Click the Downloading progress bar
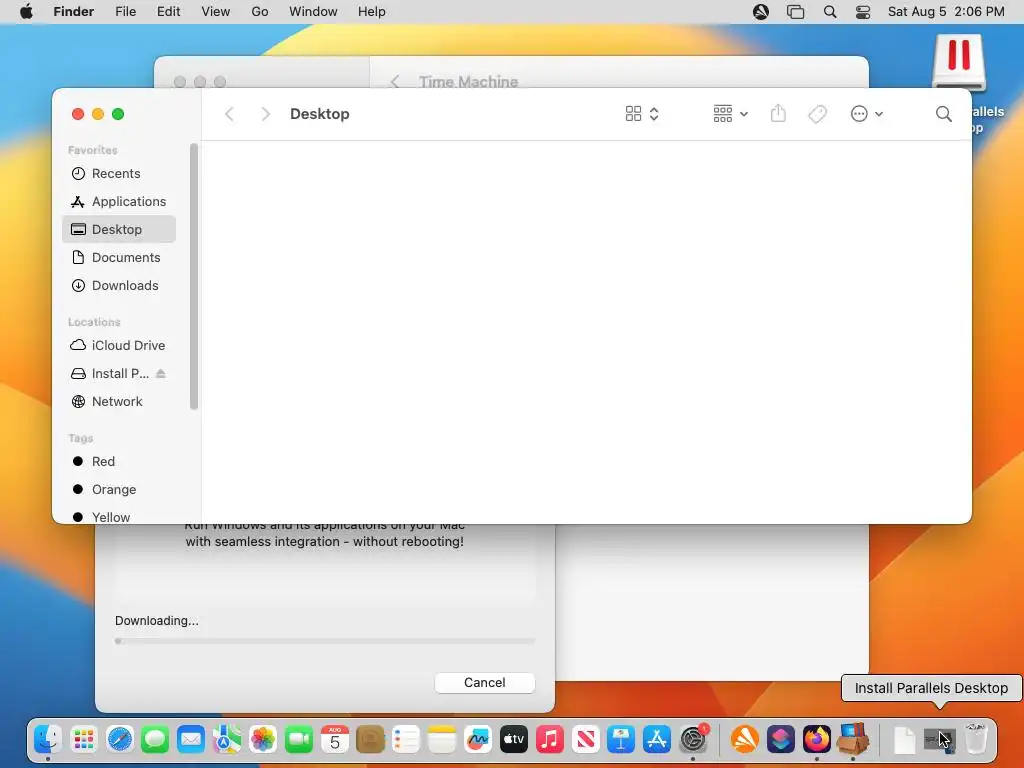The image size is (1024, 768). [325, 641]
